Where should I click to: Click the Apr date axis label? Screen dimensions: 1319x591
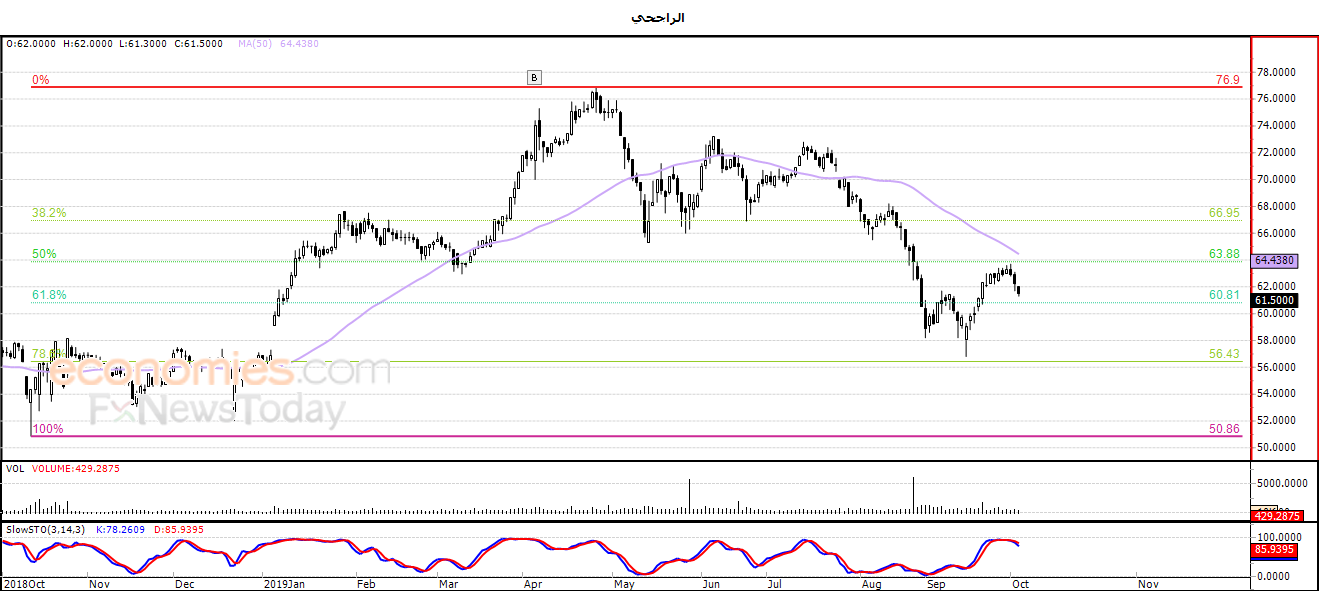[533, 583]
